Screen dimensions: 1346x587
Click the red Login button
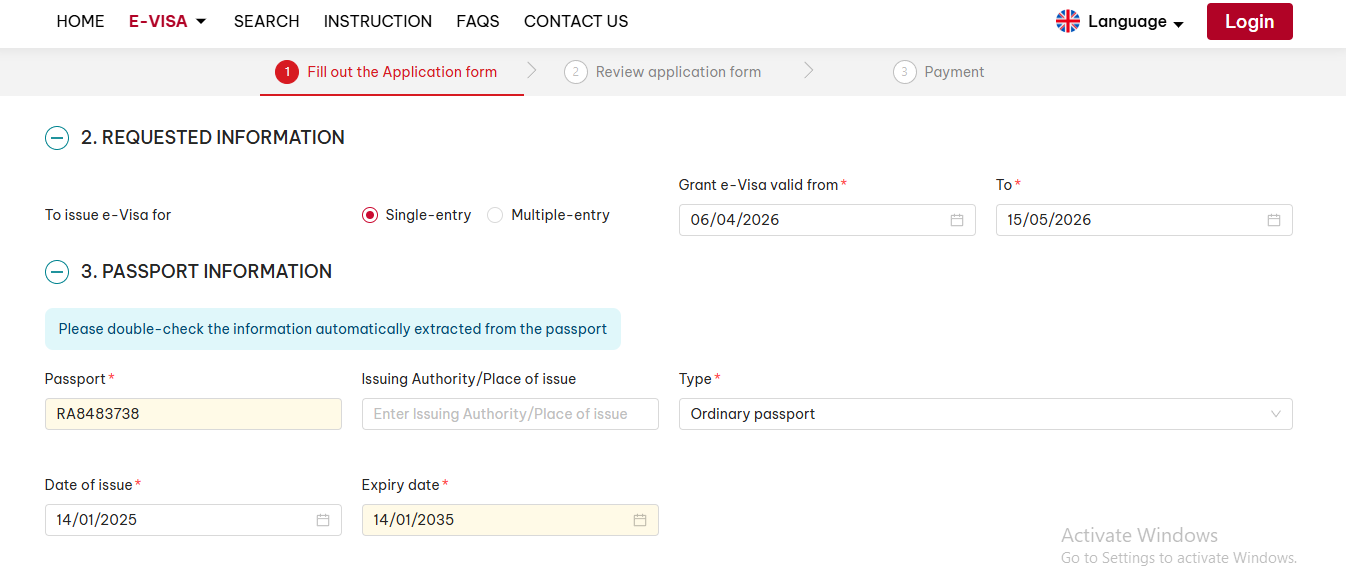(x=1249, y=22)
